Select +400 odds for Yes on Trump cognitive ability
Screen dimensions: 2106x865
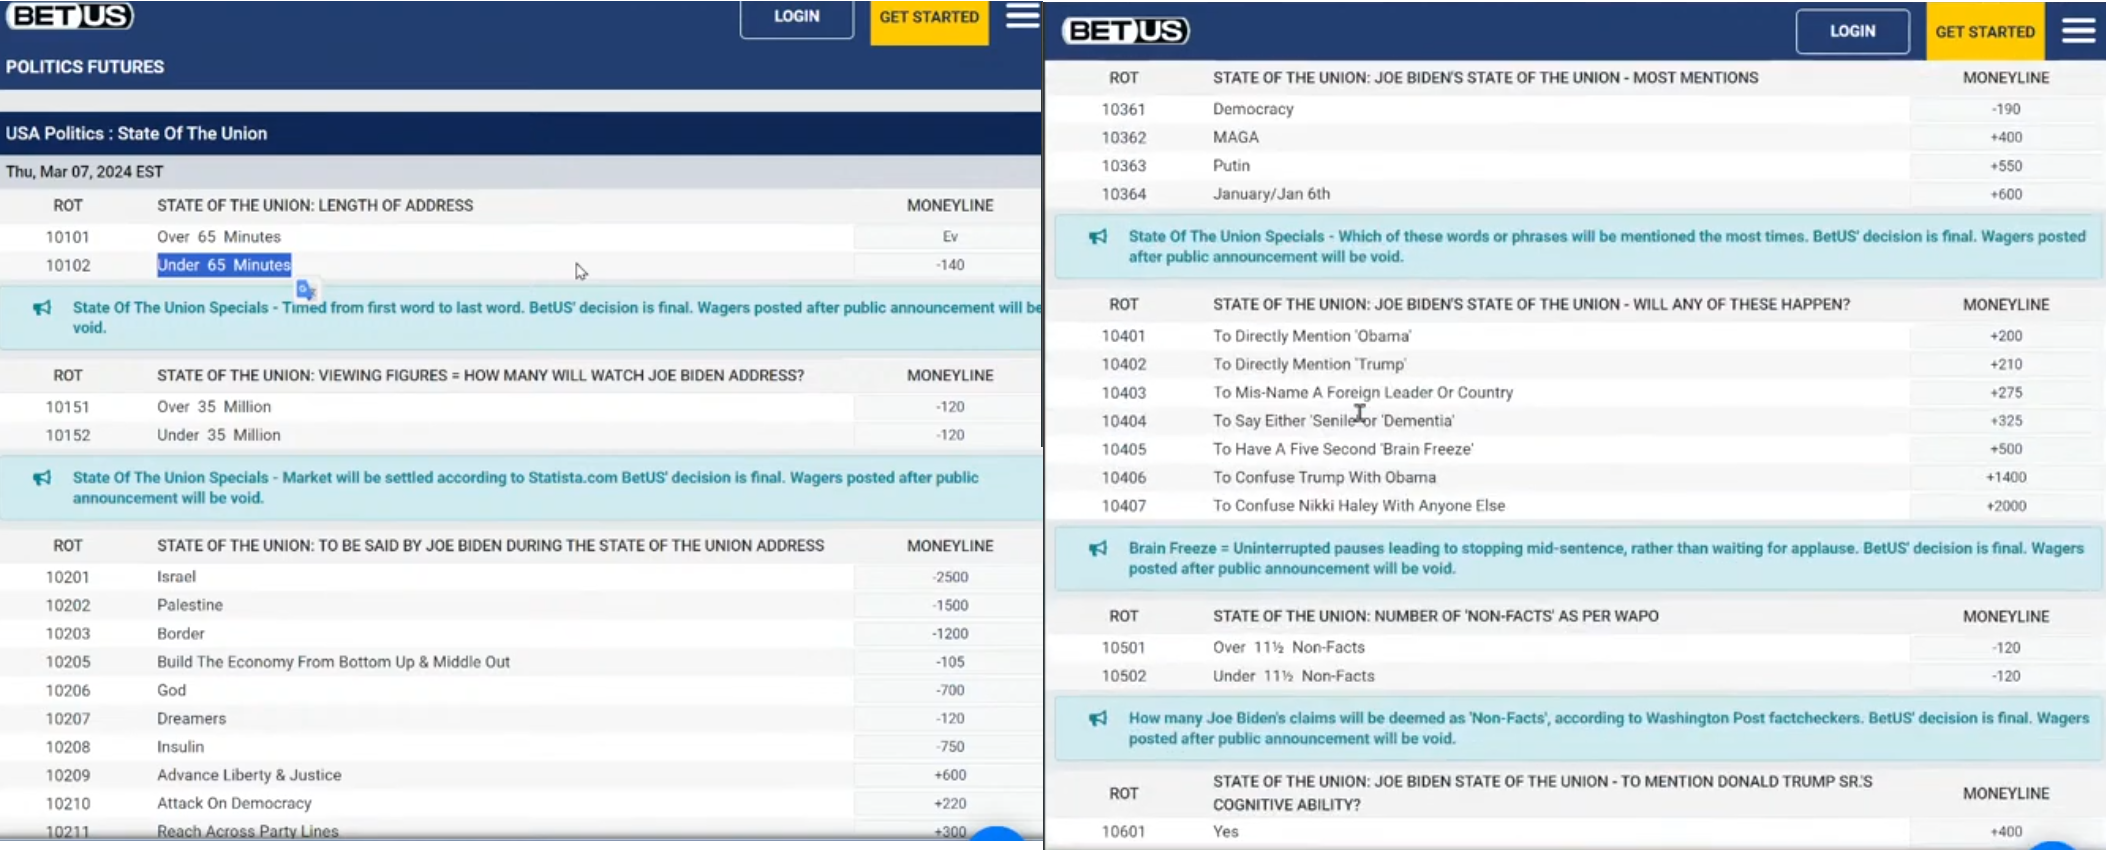2005,831
